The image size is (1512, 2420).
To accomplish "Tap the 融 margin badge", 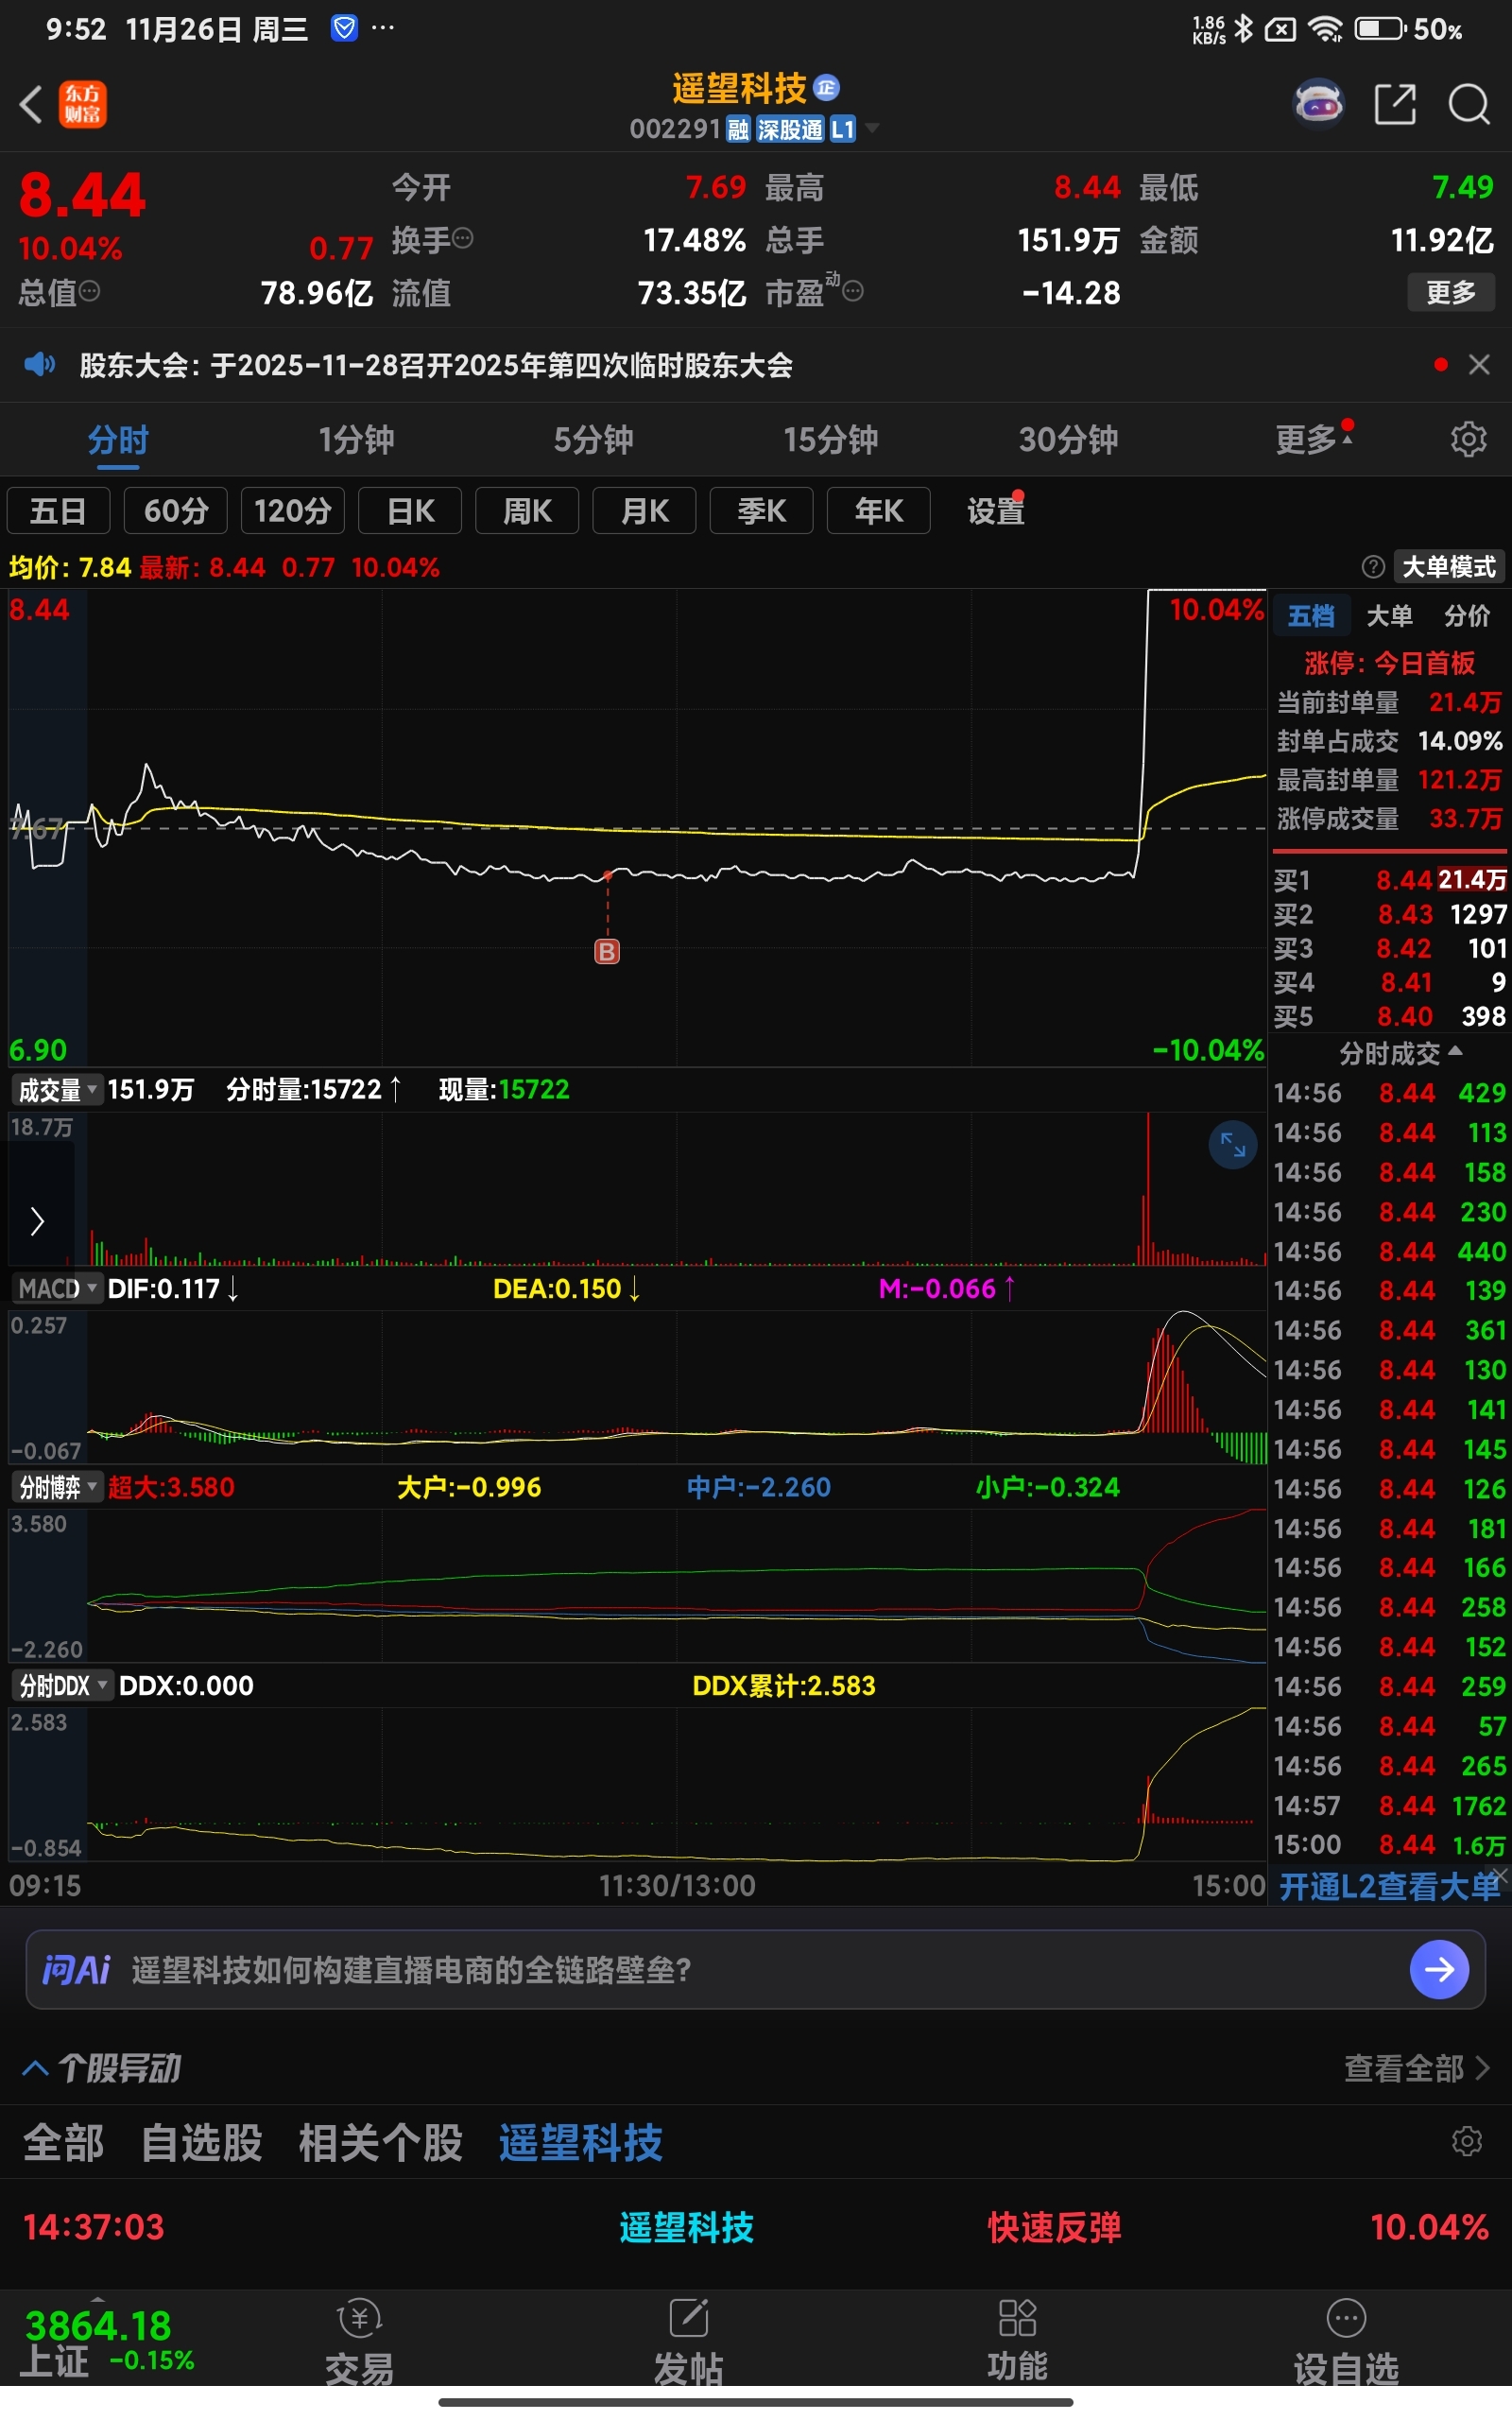I will click(x=738, y=129).
